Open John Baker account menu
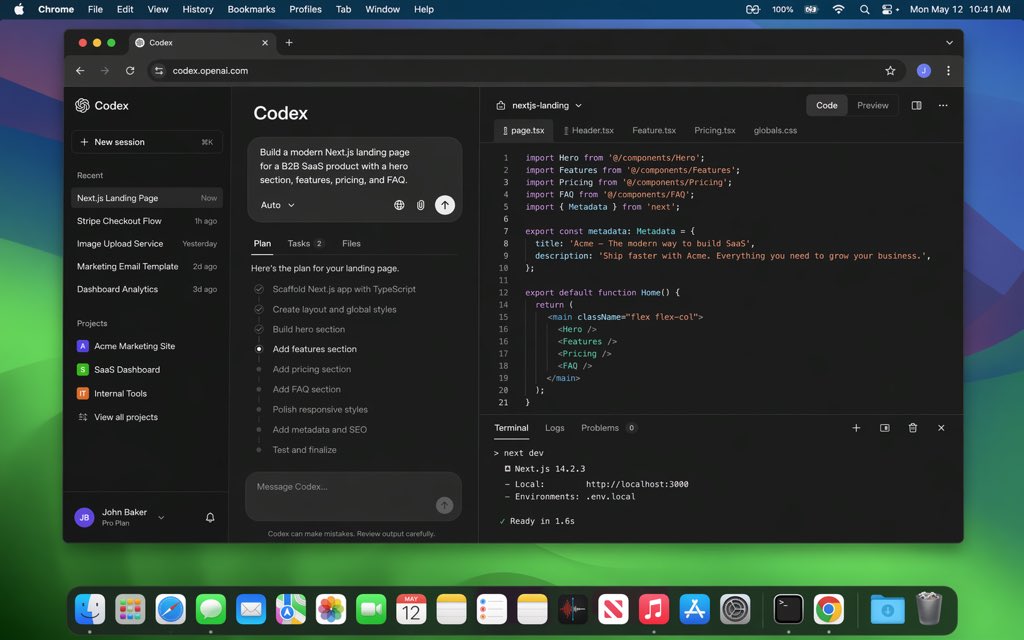 120,517
